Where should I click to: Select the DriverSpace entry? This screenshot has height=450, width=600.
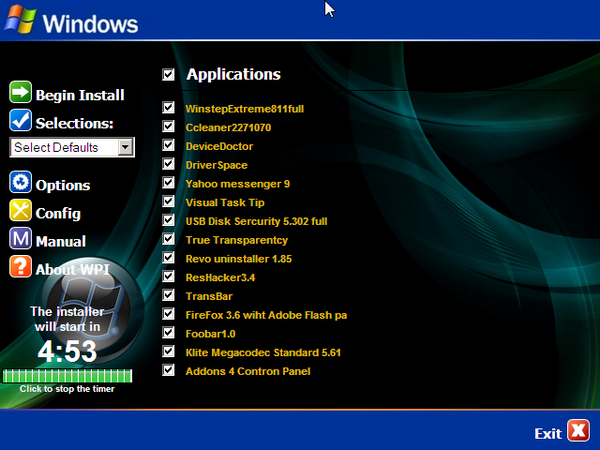217,165
